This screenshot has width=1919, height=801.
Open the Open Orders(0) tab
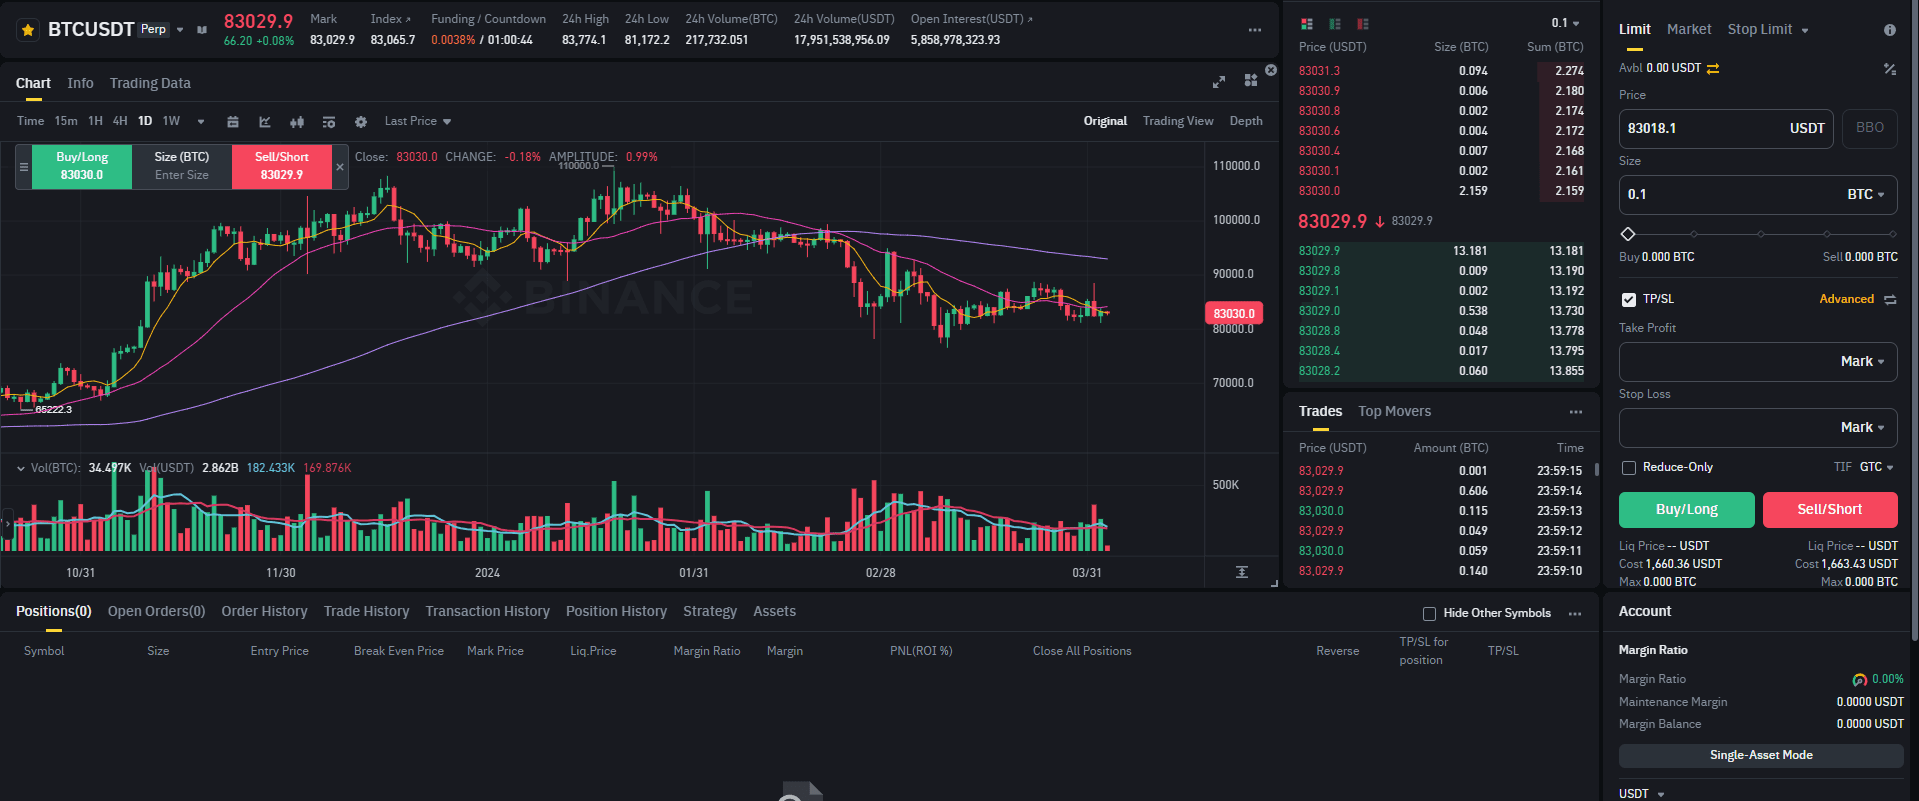[x=156, y=612]
